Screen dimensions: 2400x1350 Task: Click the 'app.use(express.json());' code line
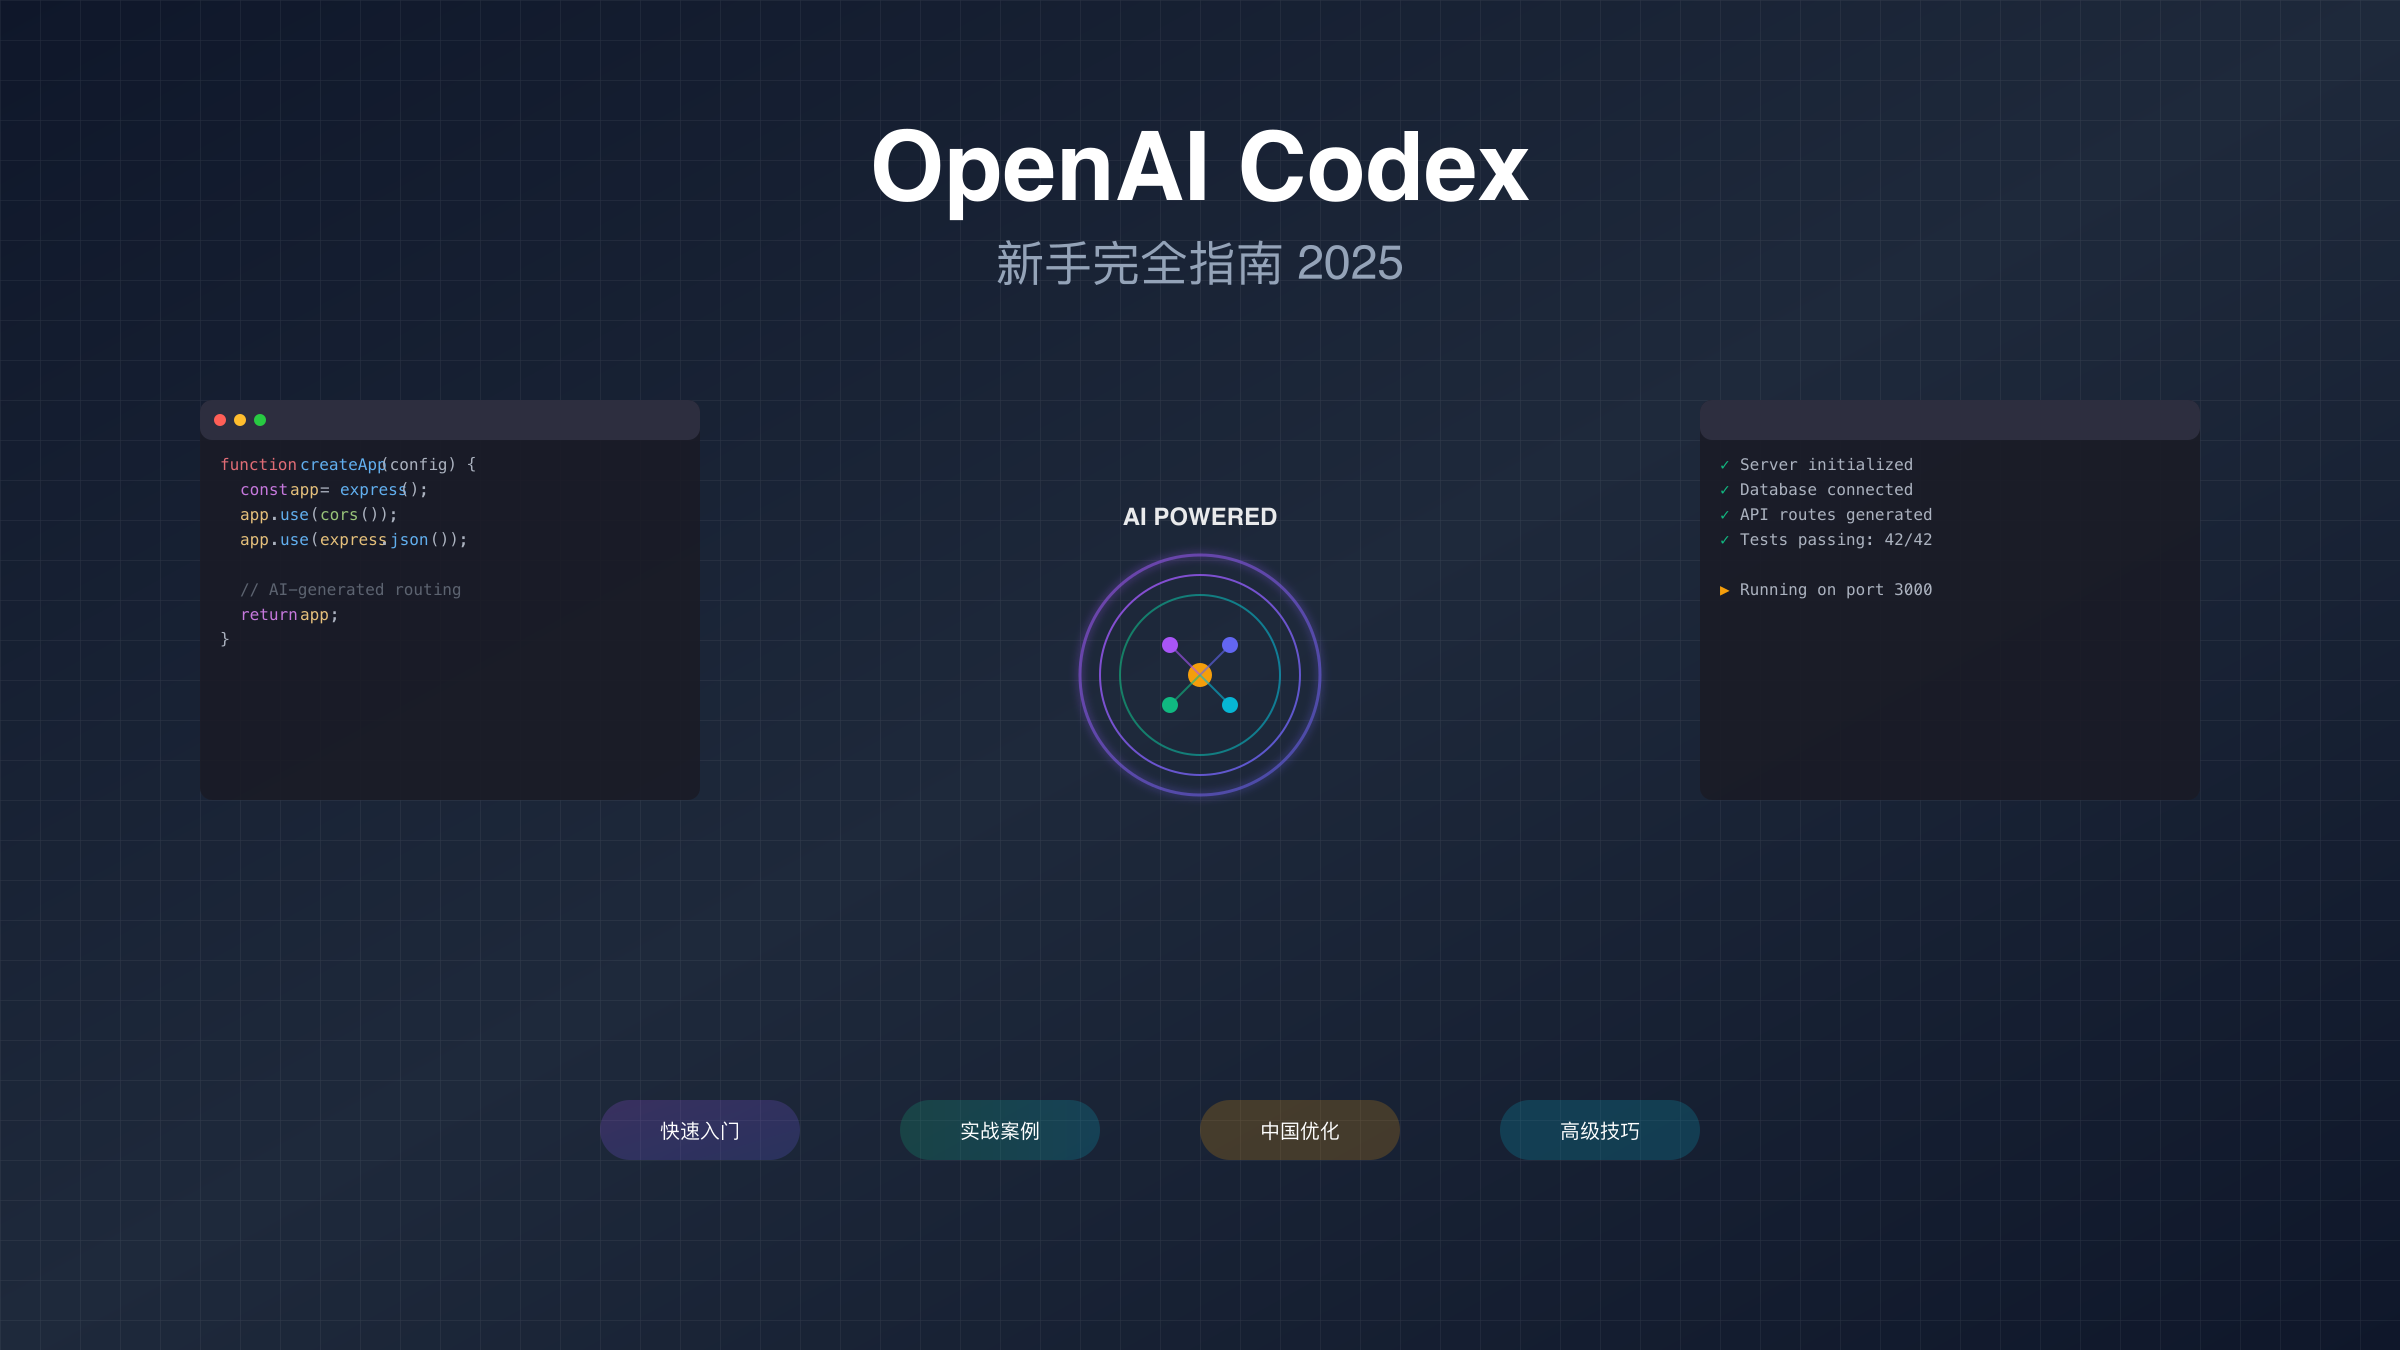pos(354,540)
